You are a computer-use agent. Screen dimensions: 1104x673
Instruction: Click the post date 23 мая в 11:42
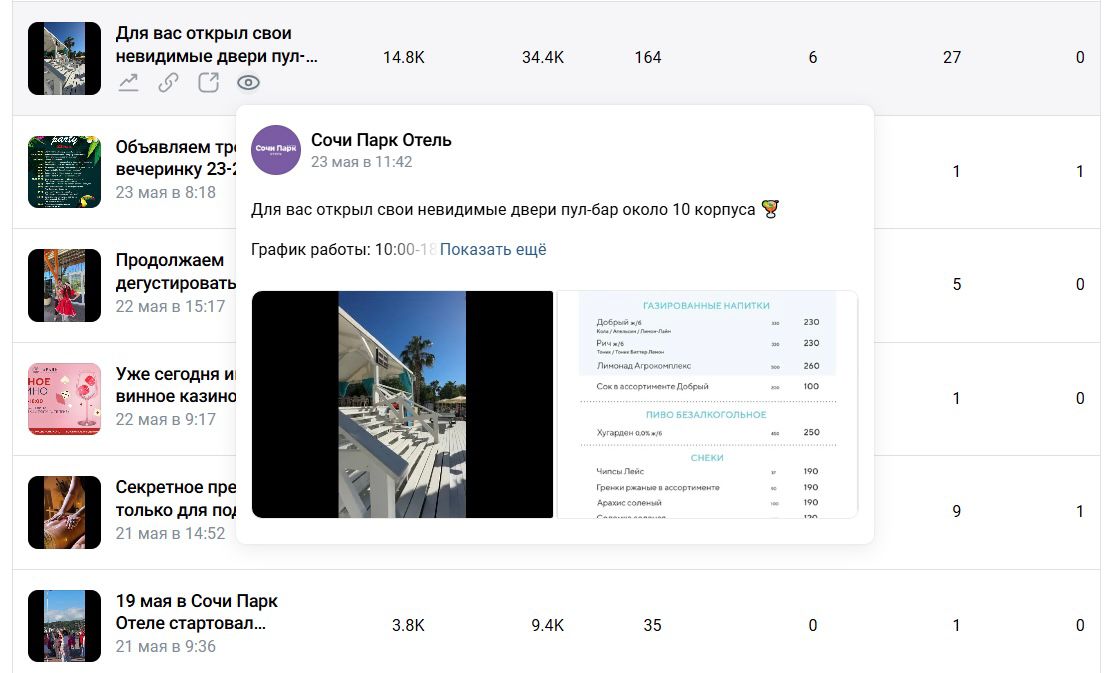[362, 162]
